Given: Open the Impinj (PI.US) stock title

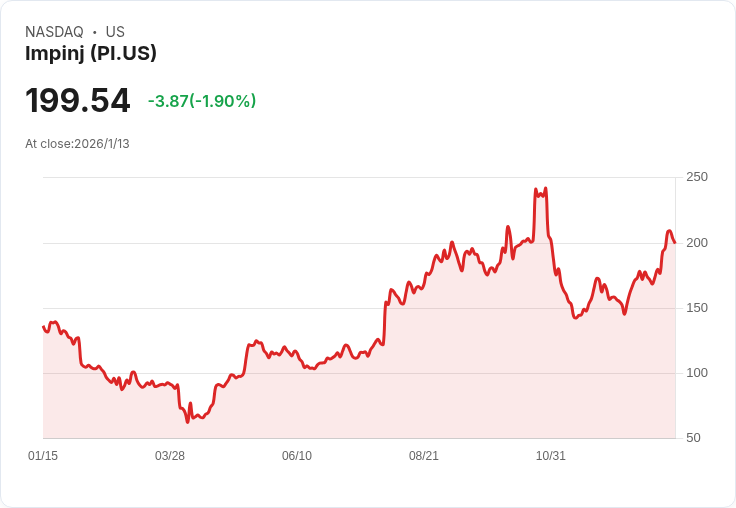Looking at the screenshot, I should tap(91, 54).
